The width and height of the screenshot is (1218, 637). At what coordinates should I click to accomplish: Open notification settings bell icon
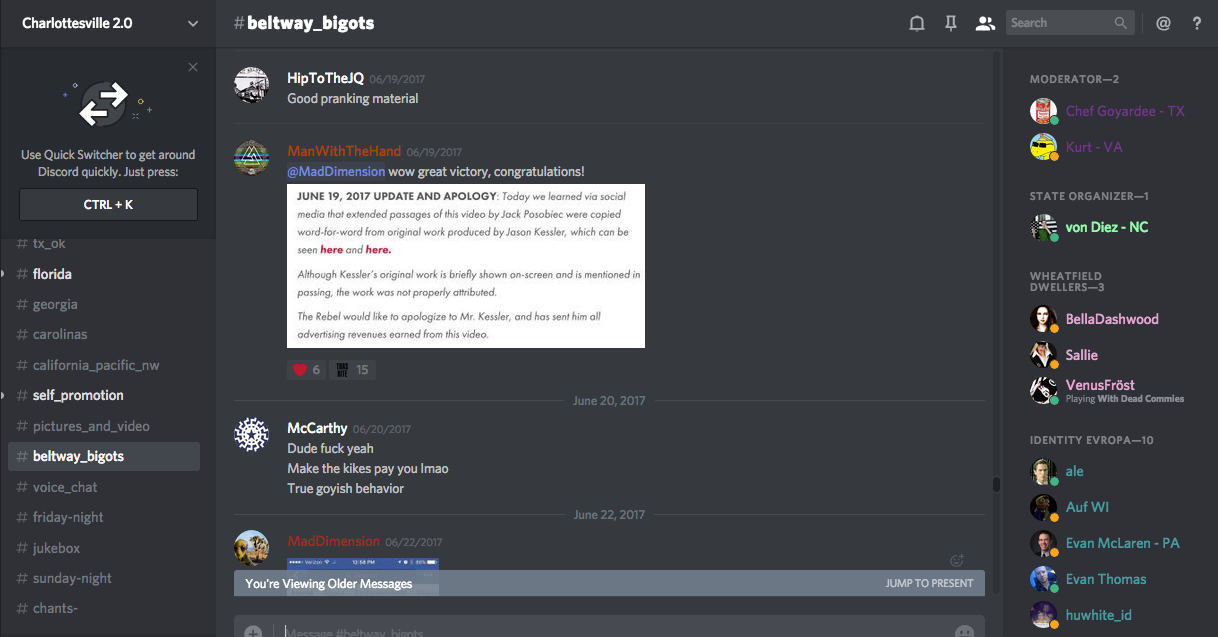tap(916, 23)
